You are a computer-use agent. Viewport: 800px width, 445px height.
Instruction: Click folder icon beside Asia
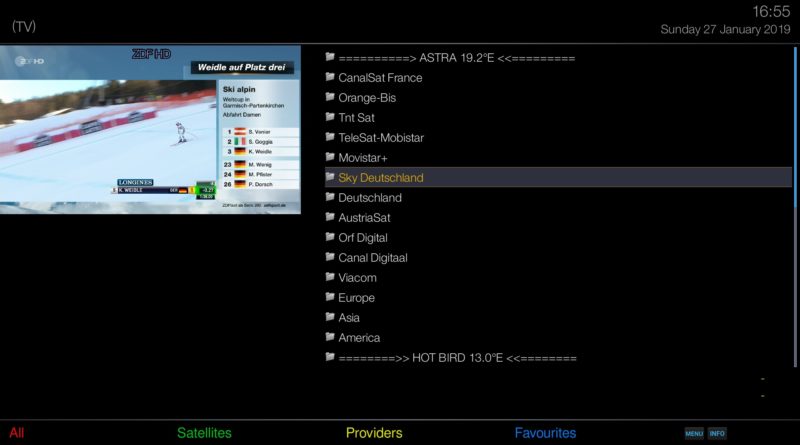pyautogui.click(x=330, y=316)
